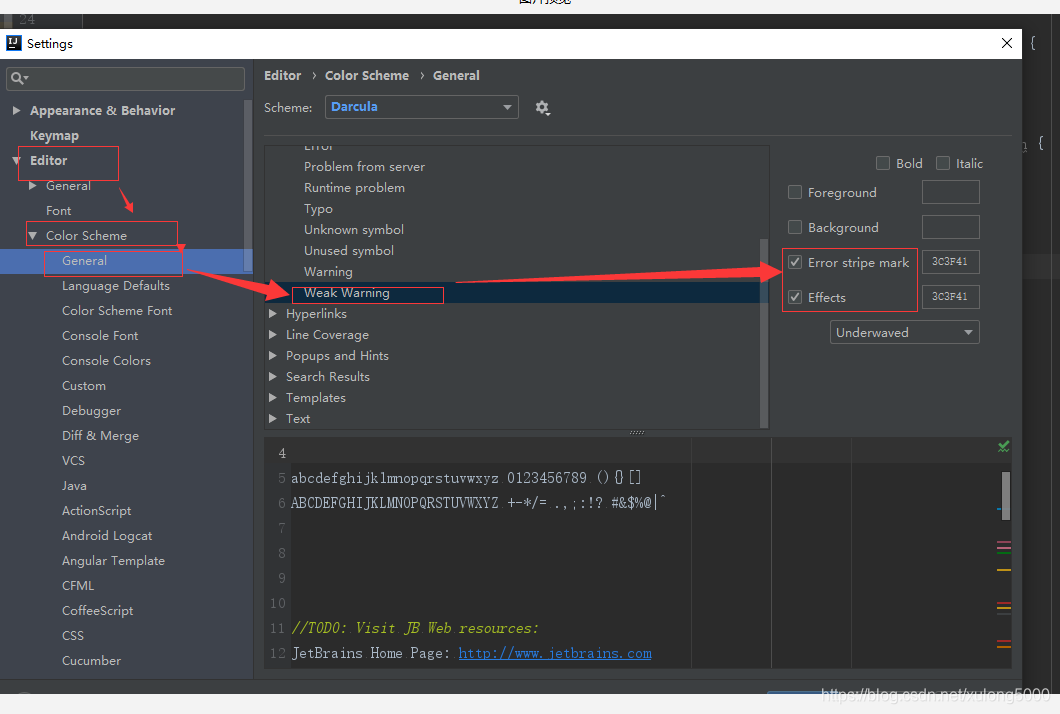Open the Scheme Darcula dropdown
The height and width of the screenshot is (714, 1060).
point(421,107)
